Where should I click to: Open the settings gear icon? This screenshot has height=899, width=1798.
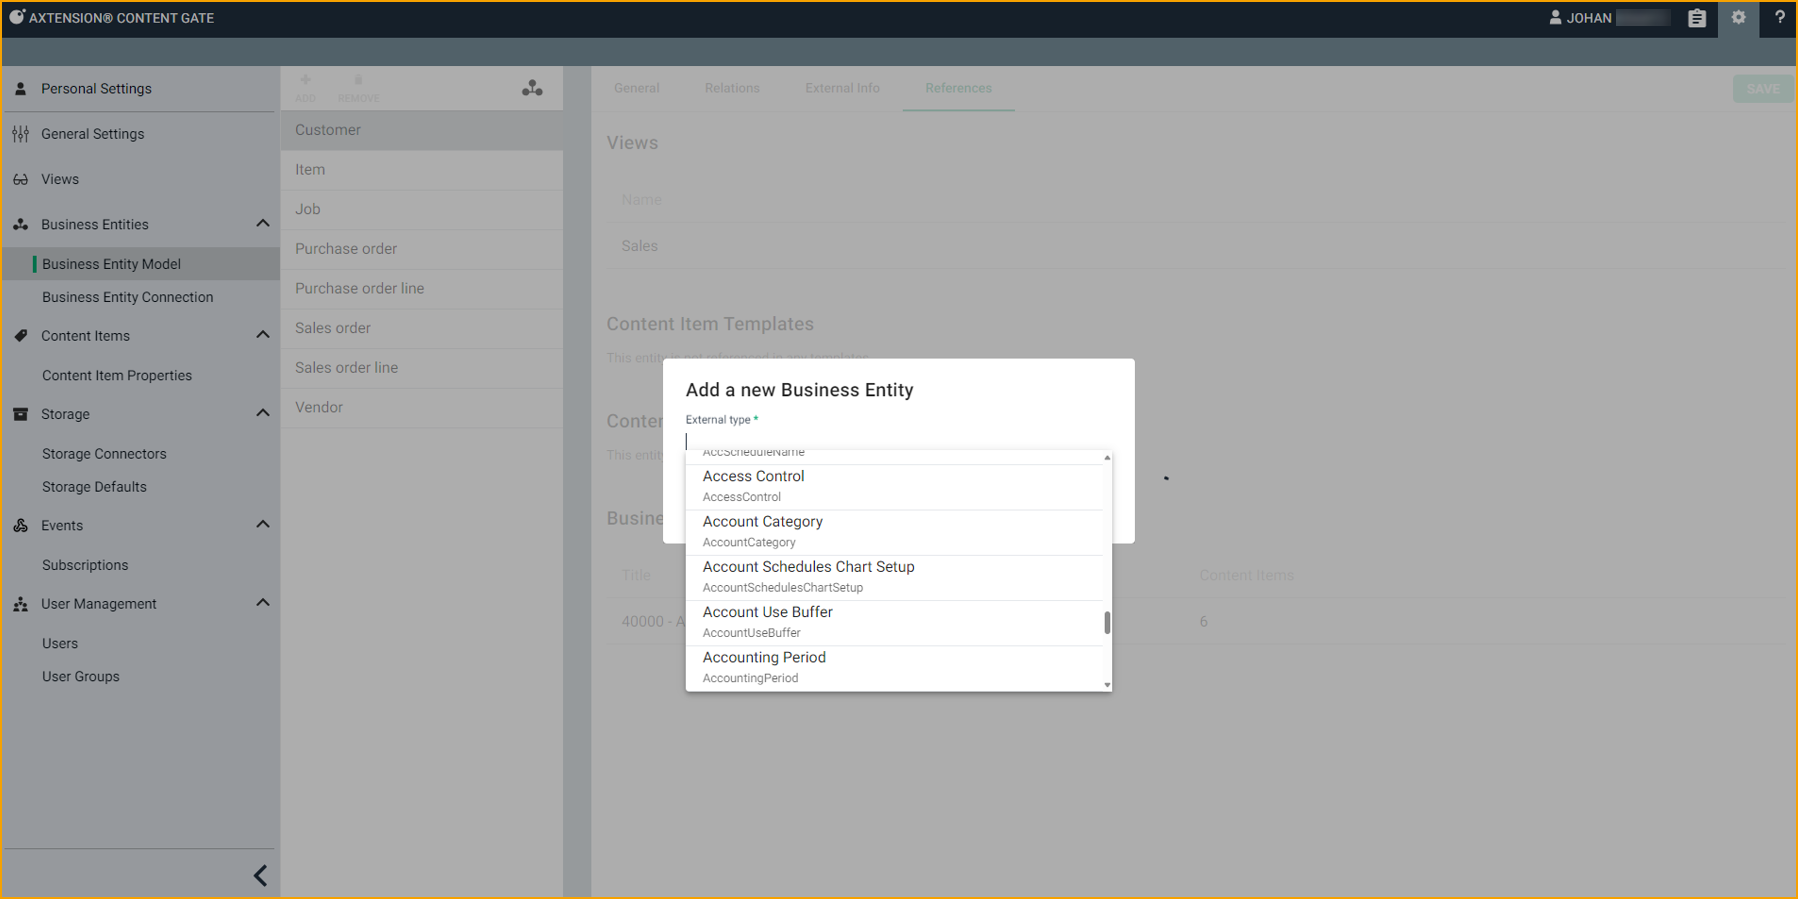pos(1739,18)
